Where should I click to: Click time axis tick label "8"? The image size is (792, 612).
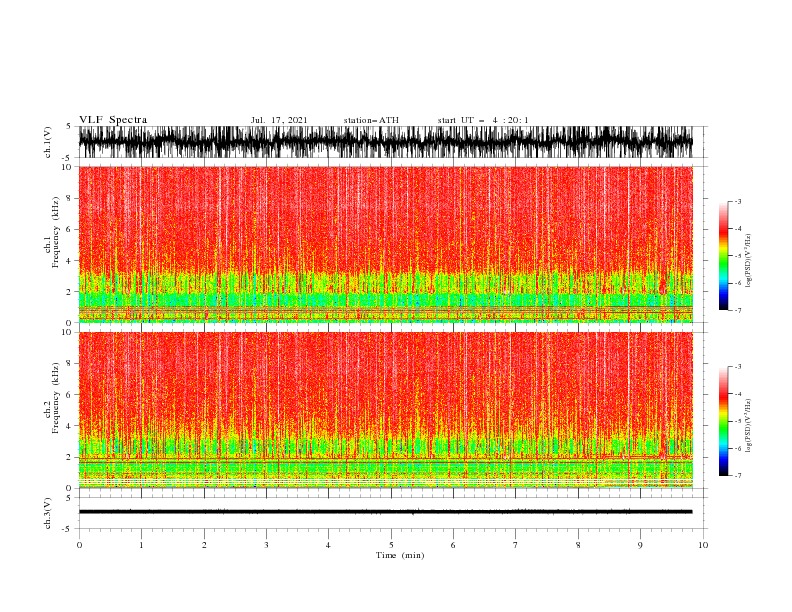[578, 545]
